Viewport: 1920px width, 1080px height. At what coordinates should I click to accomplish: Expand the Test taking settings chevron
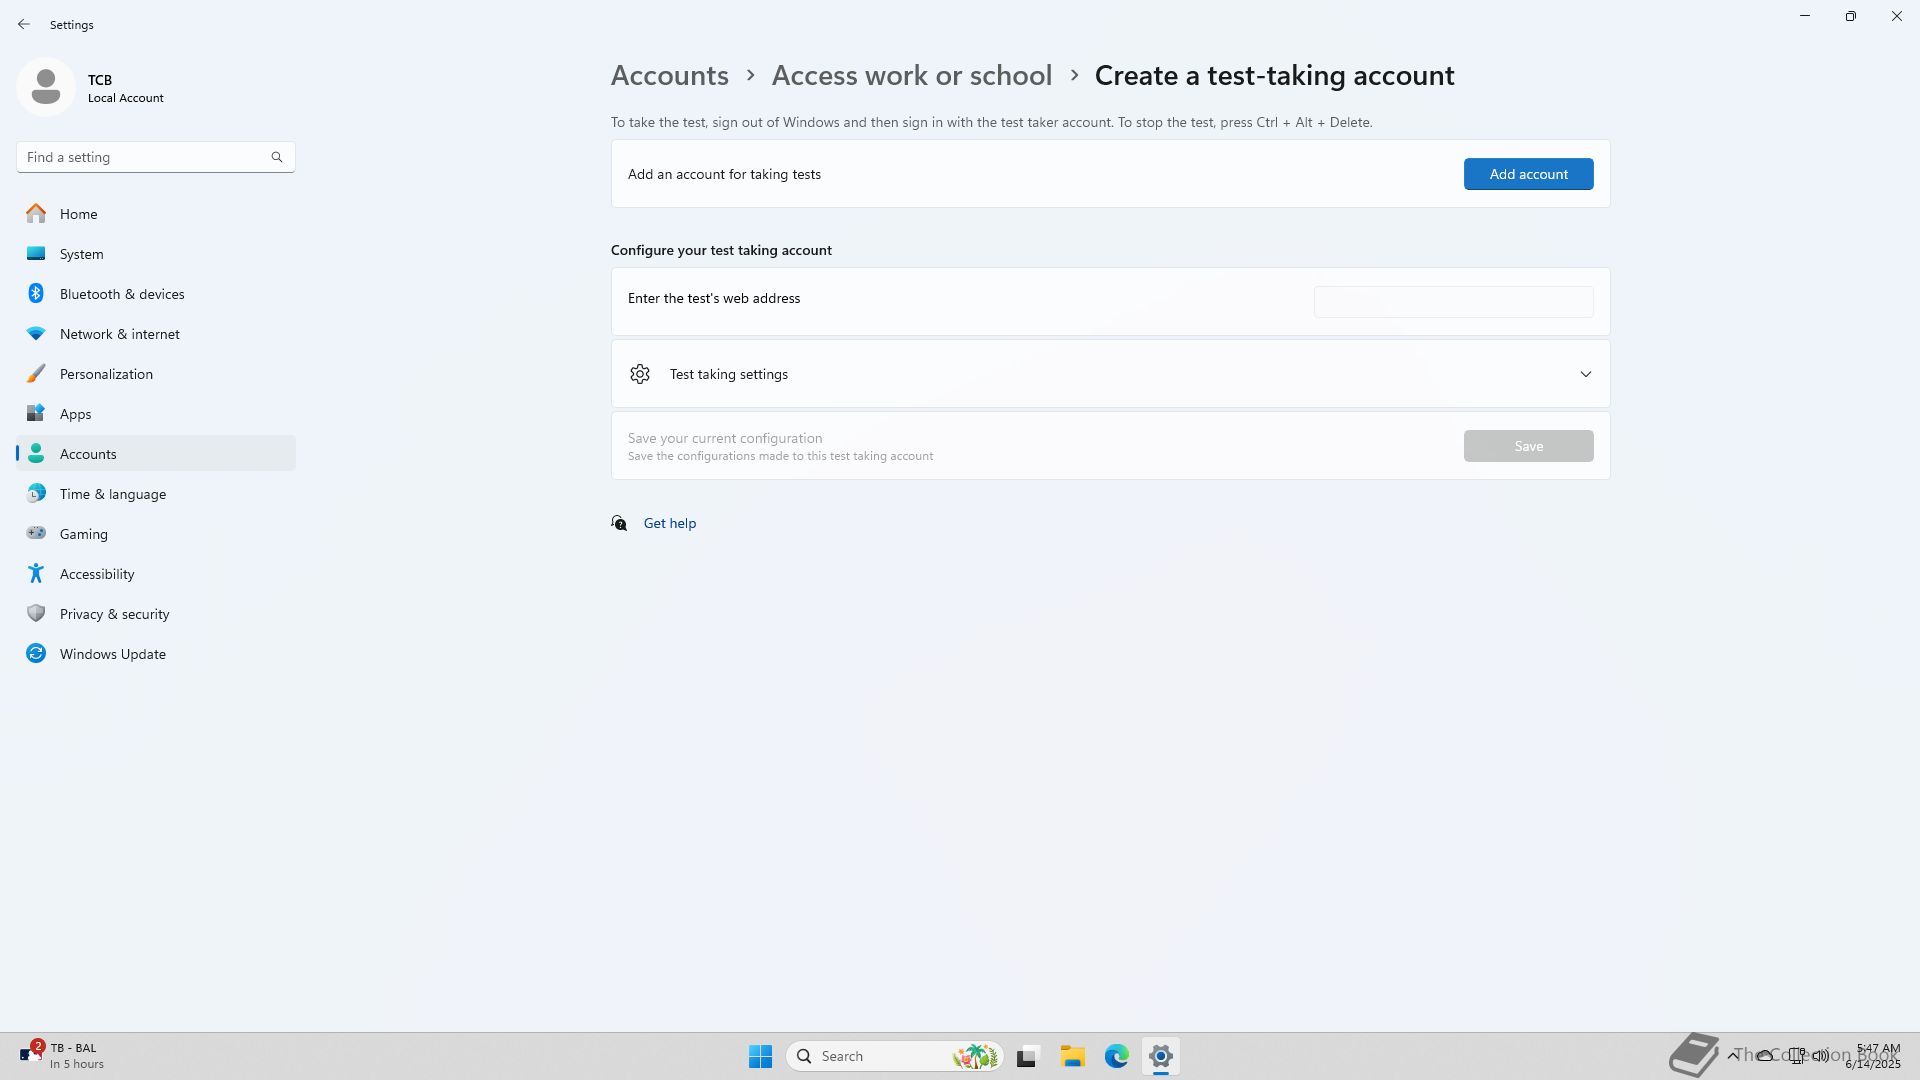(1585, 374)
